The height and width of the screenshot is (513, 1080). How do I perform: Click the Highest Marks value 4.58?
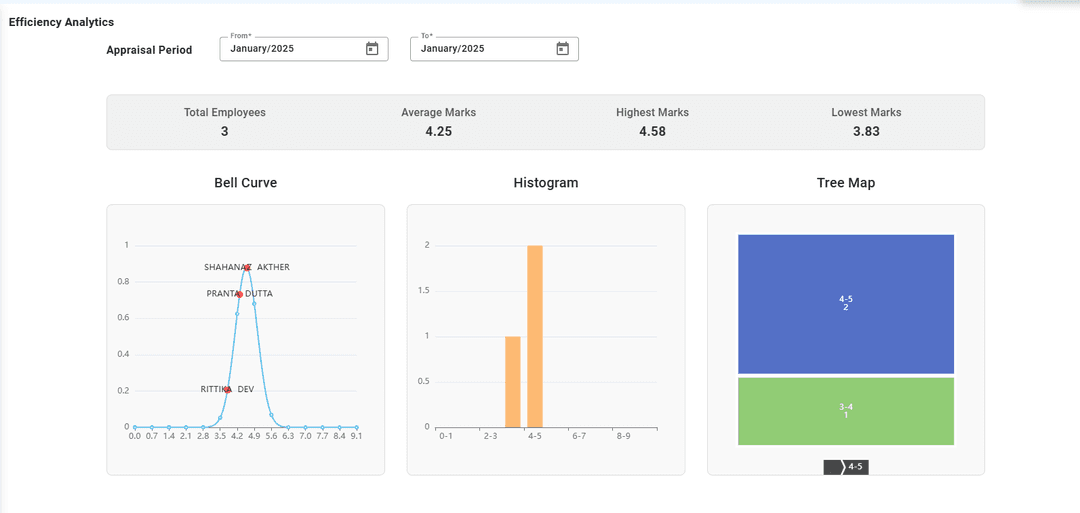[652, 131]
